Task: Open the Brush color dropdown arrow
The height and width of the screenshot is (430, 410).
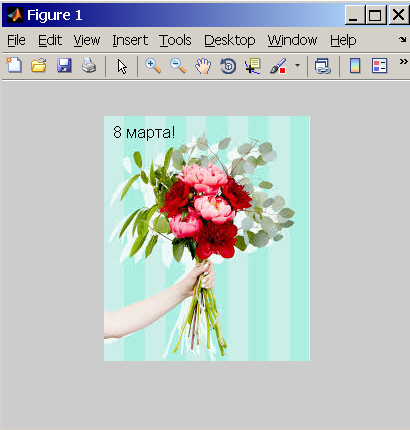Action: (x=297, y=65)
